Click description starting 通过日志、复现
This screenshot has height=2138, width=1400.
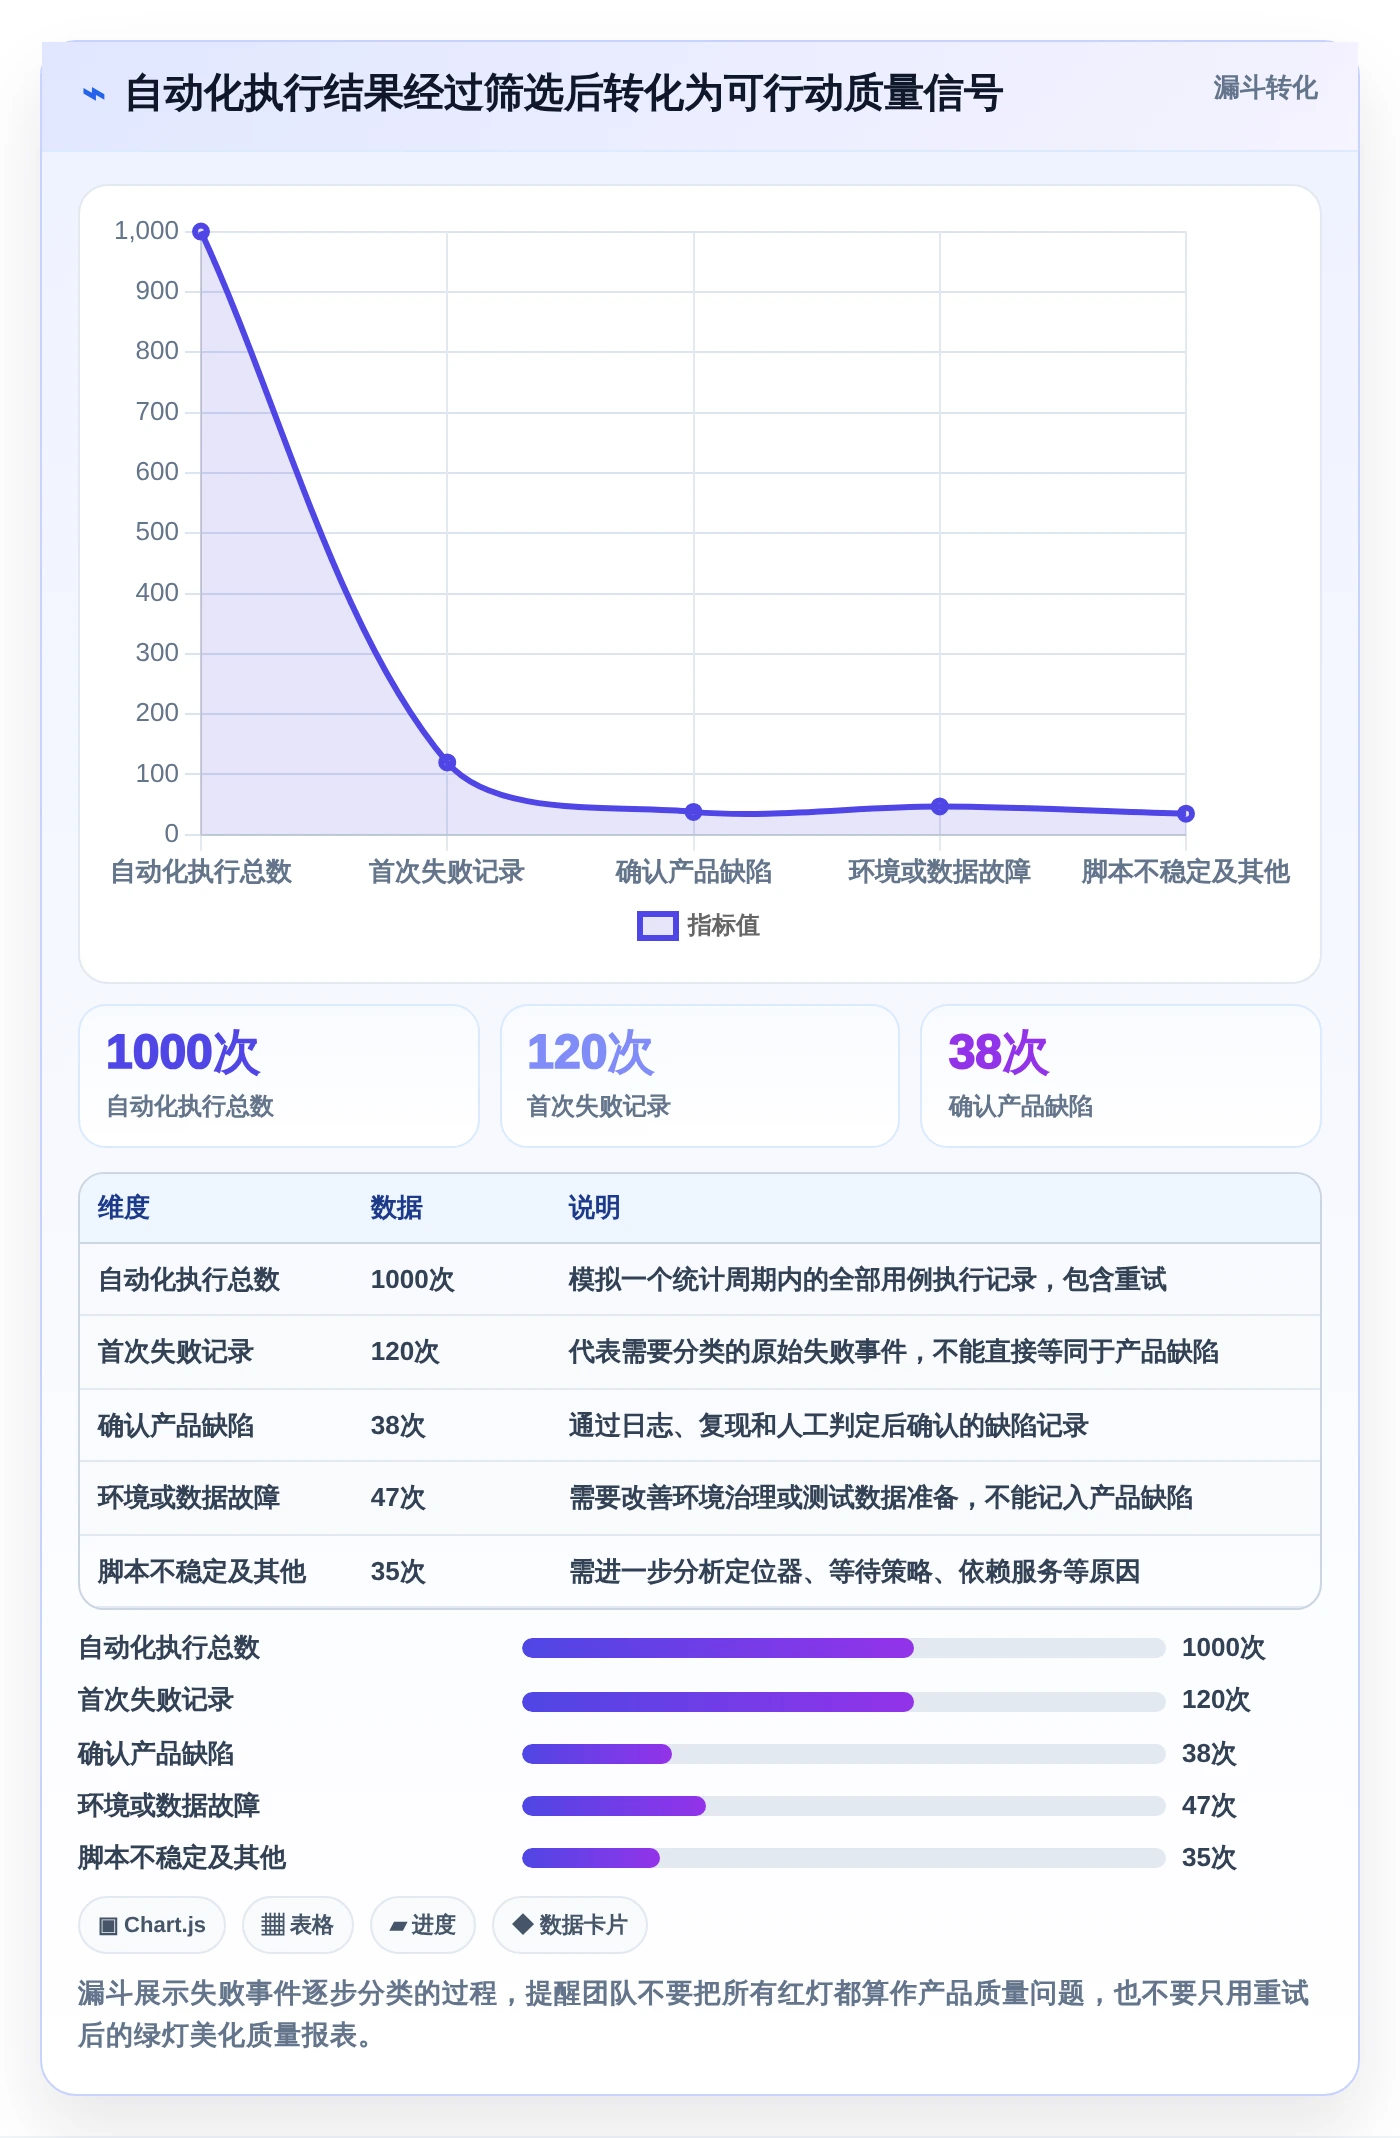tap(828, 1426)
